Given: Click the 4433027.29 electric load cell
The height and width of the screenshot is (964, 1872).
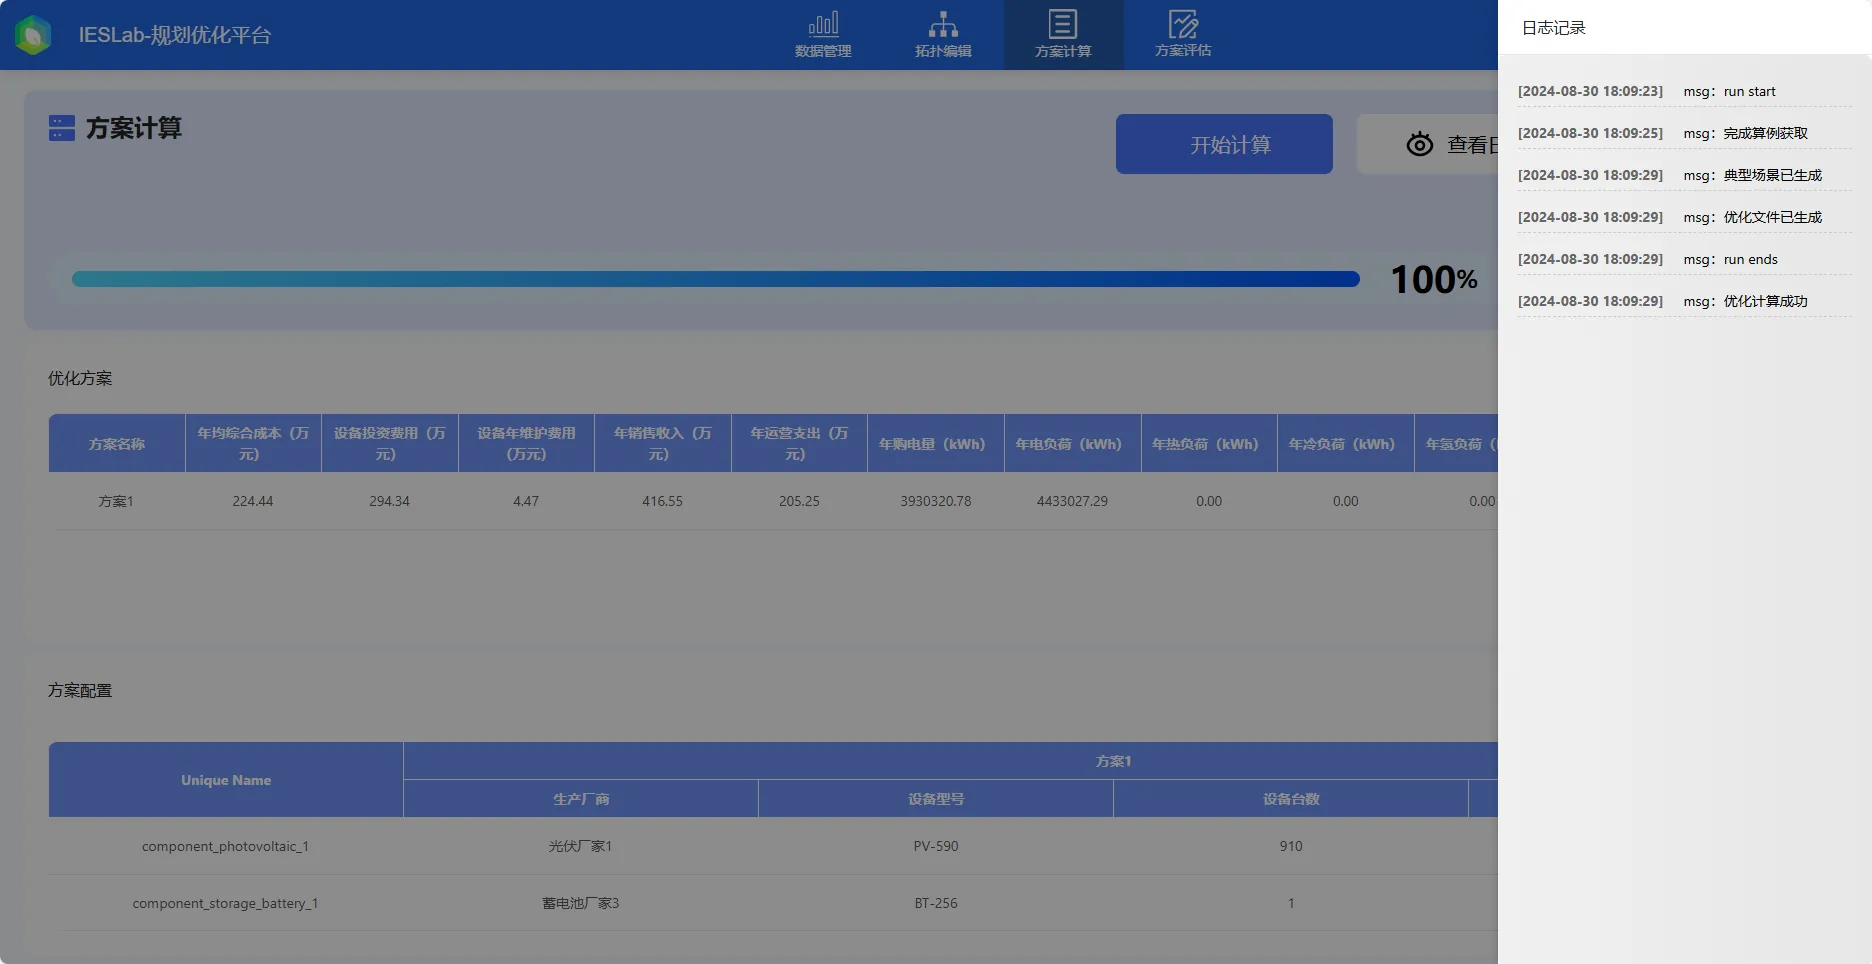Looking at the screenshot, I should [x=1072, y=501].
